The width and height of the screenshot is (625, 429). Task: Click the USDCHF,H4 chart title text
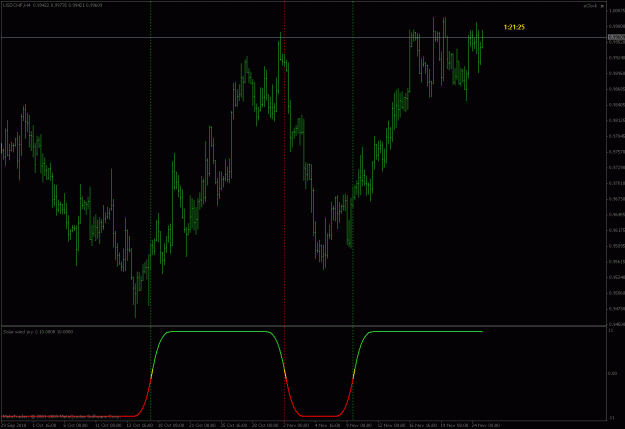16,5
